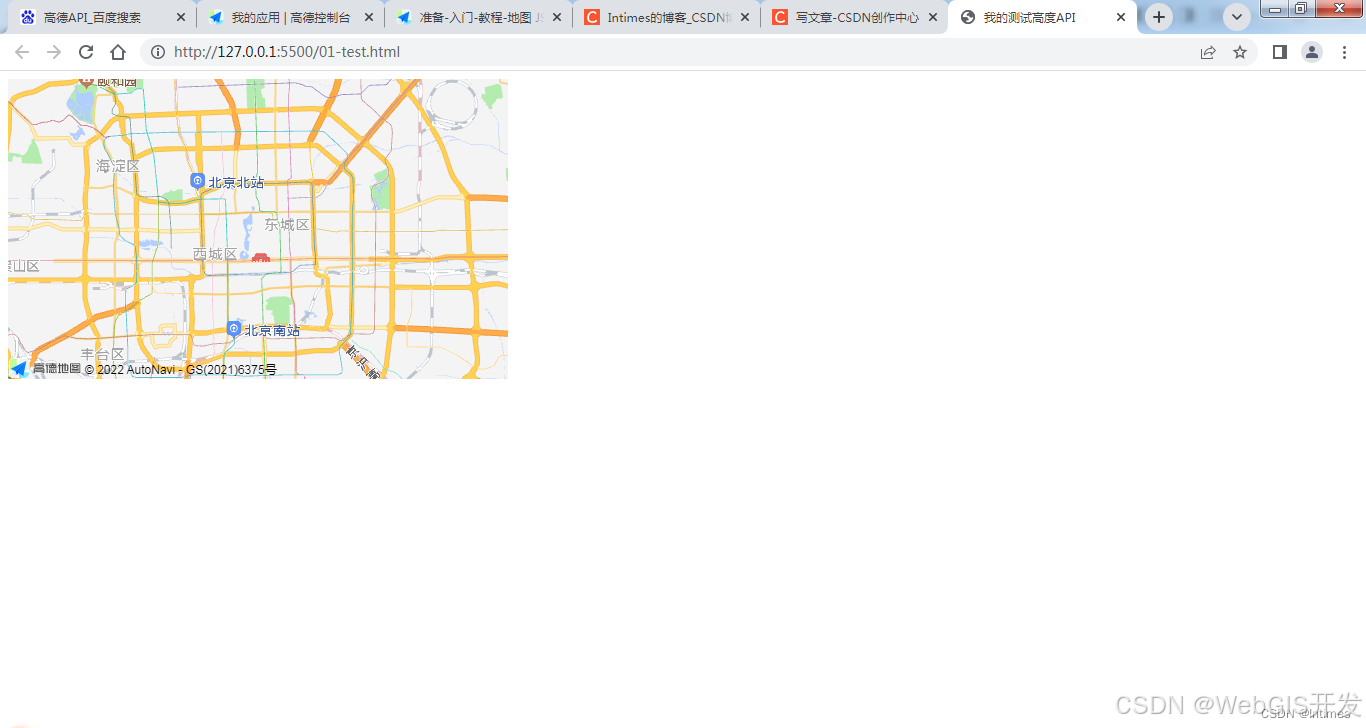This screenshot has width=1366, height=728.
Task: Open the tab list chevron dropdown
Action: click(x=1236, y=17)
